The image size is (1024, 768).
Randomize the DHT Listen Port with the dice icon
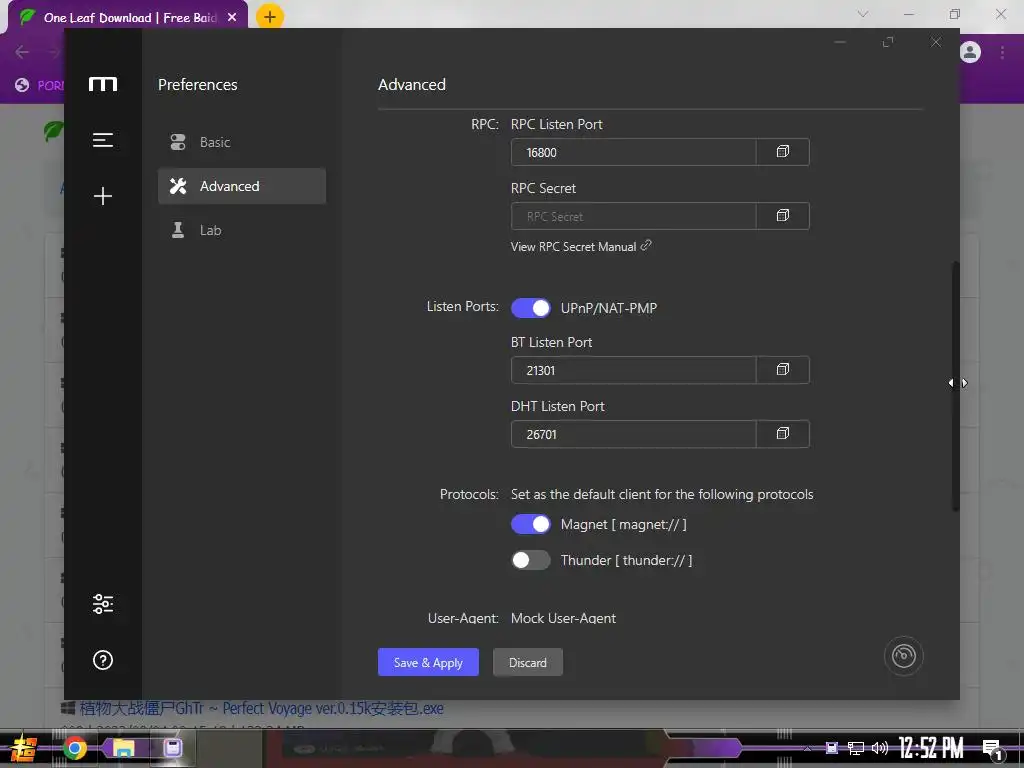pyautogui.click(x=782, y=434)
